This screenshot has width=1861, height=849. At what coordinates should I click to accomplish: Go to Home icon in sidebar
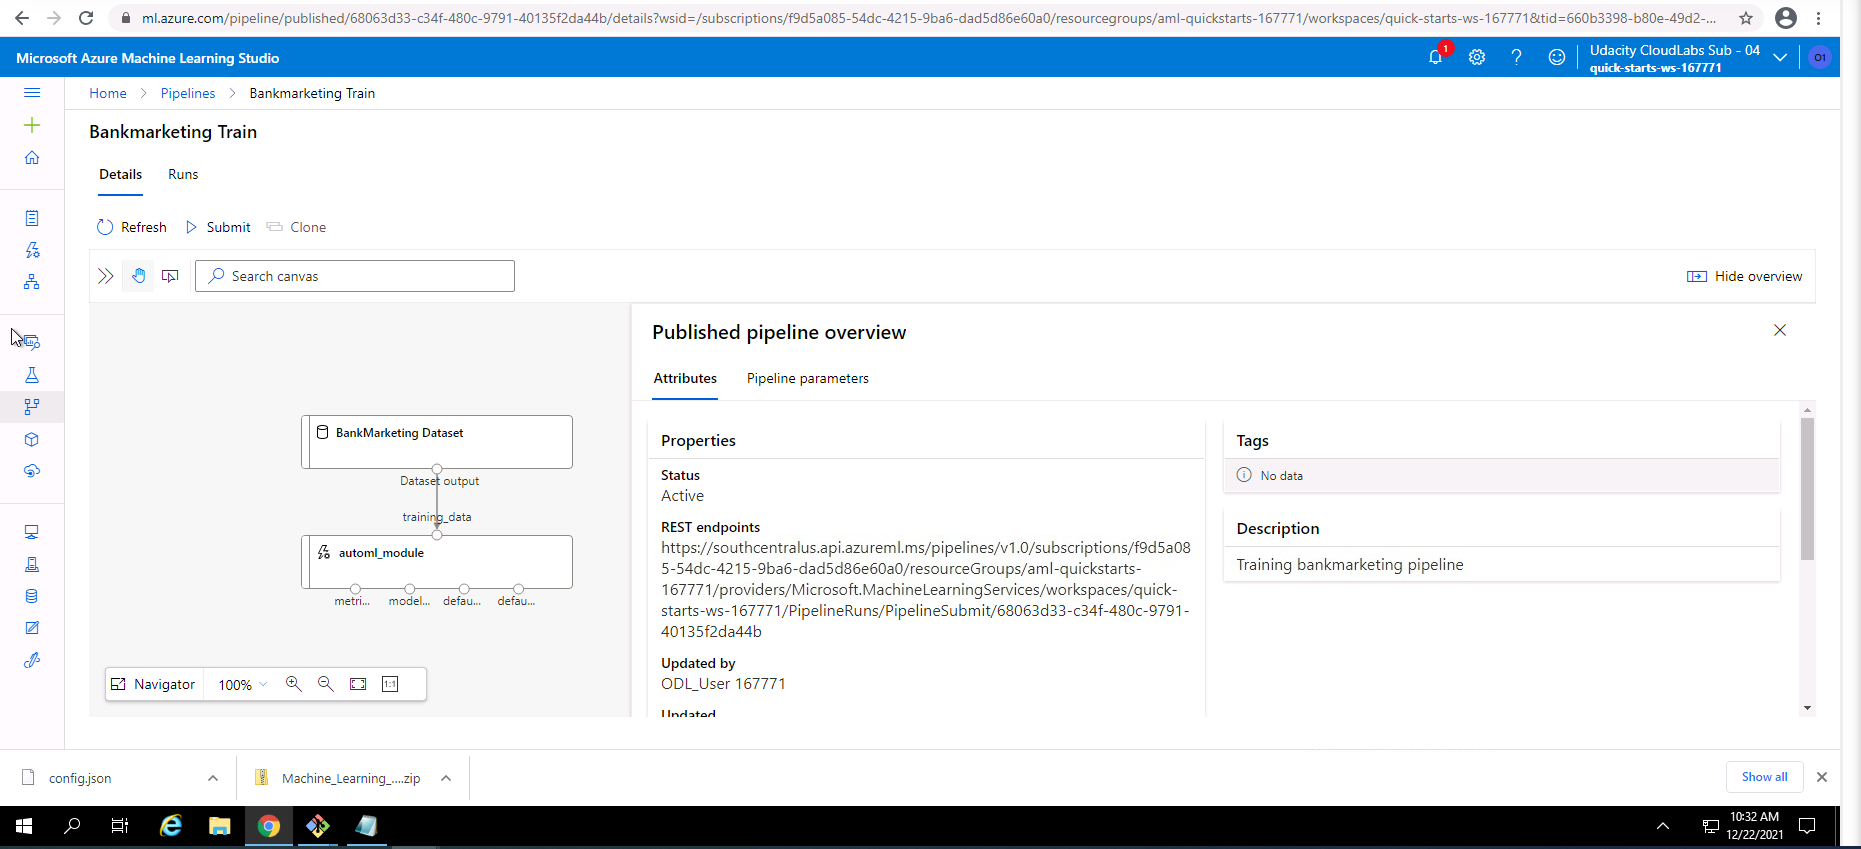[32, 158]
